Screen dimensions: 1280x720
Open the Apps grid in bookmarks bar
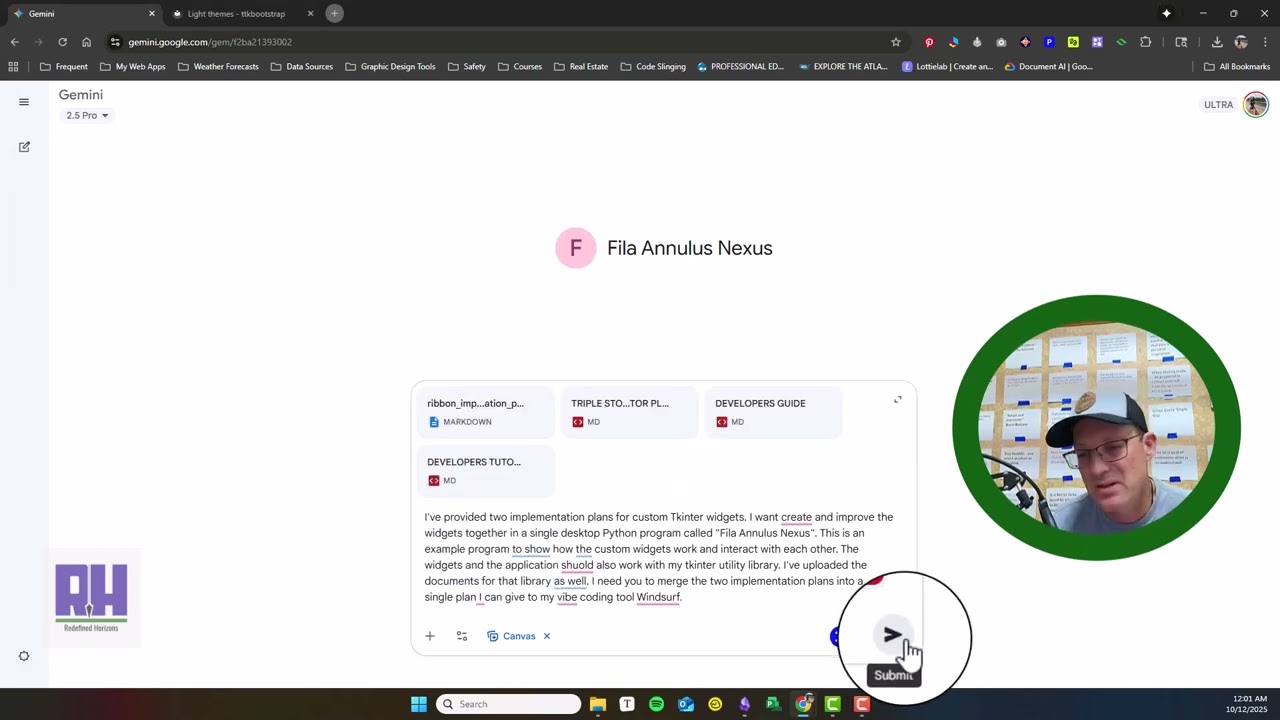pos(13,67)
